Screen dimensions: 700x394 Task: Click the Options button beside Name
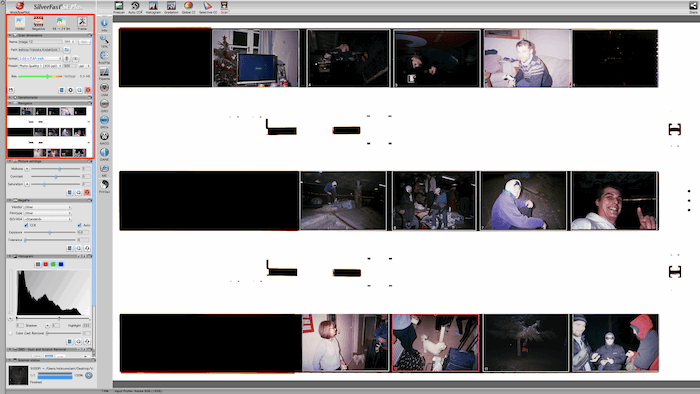(x=84, y=41)
